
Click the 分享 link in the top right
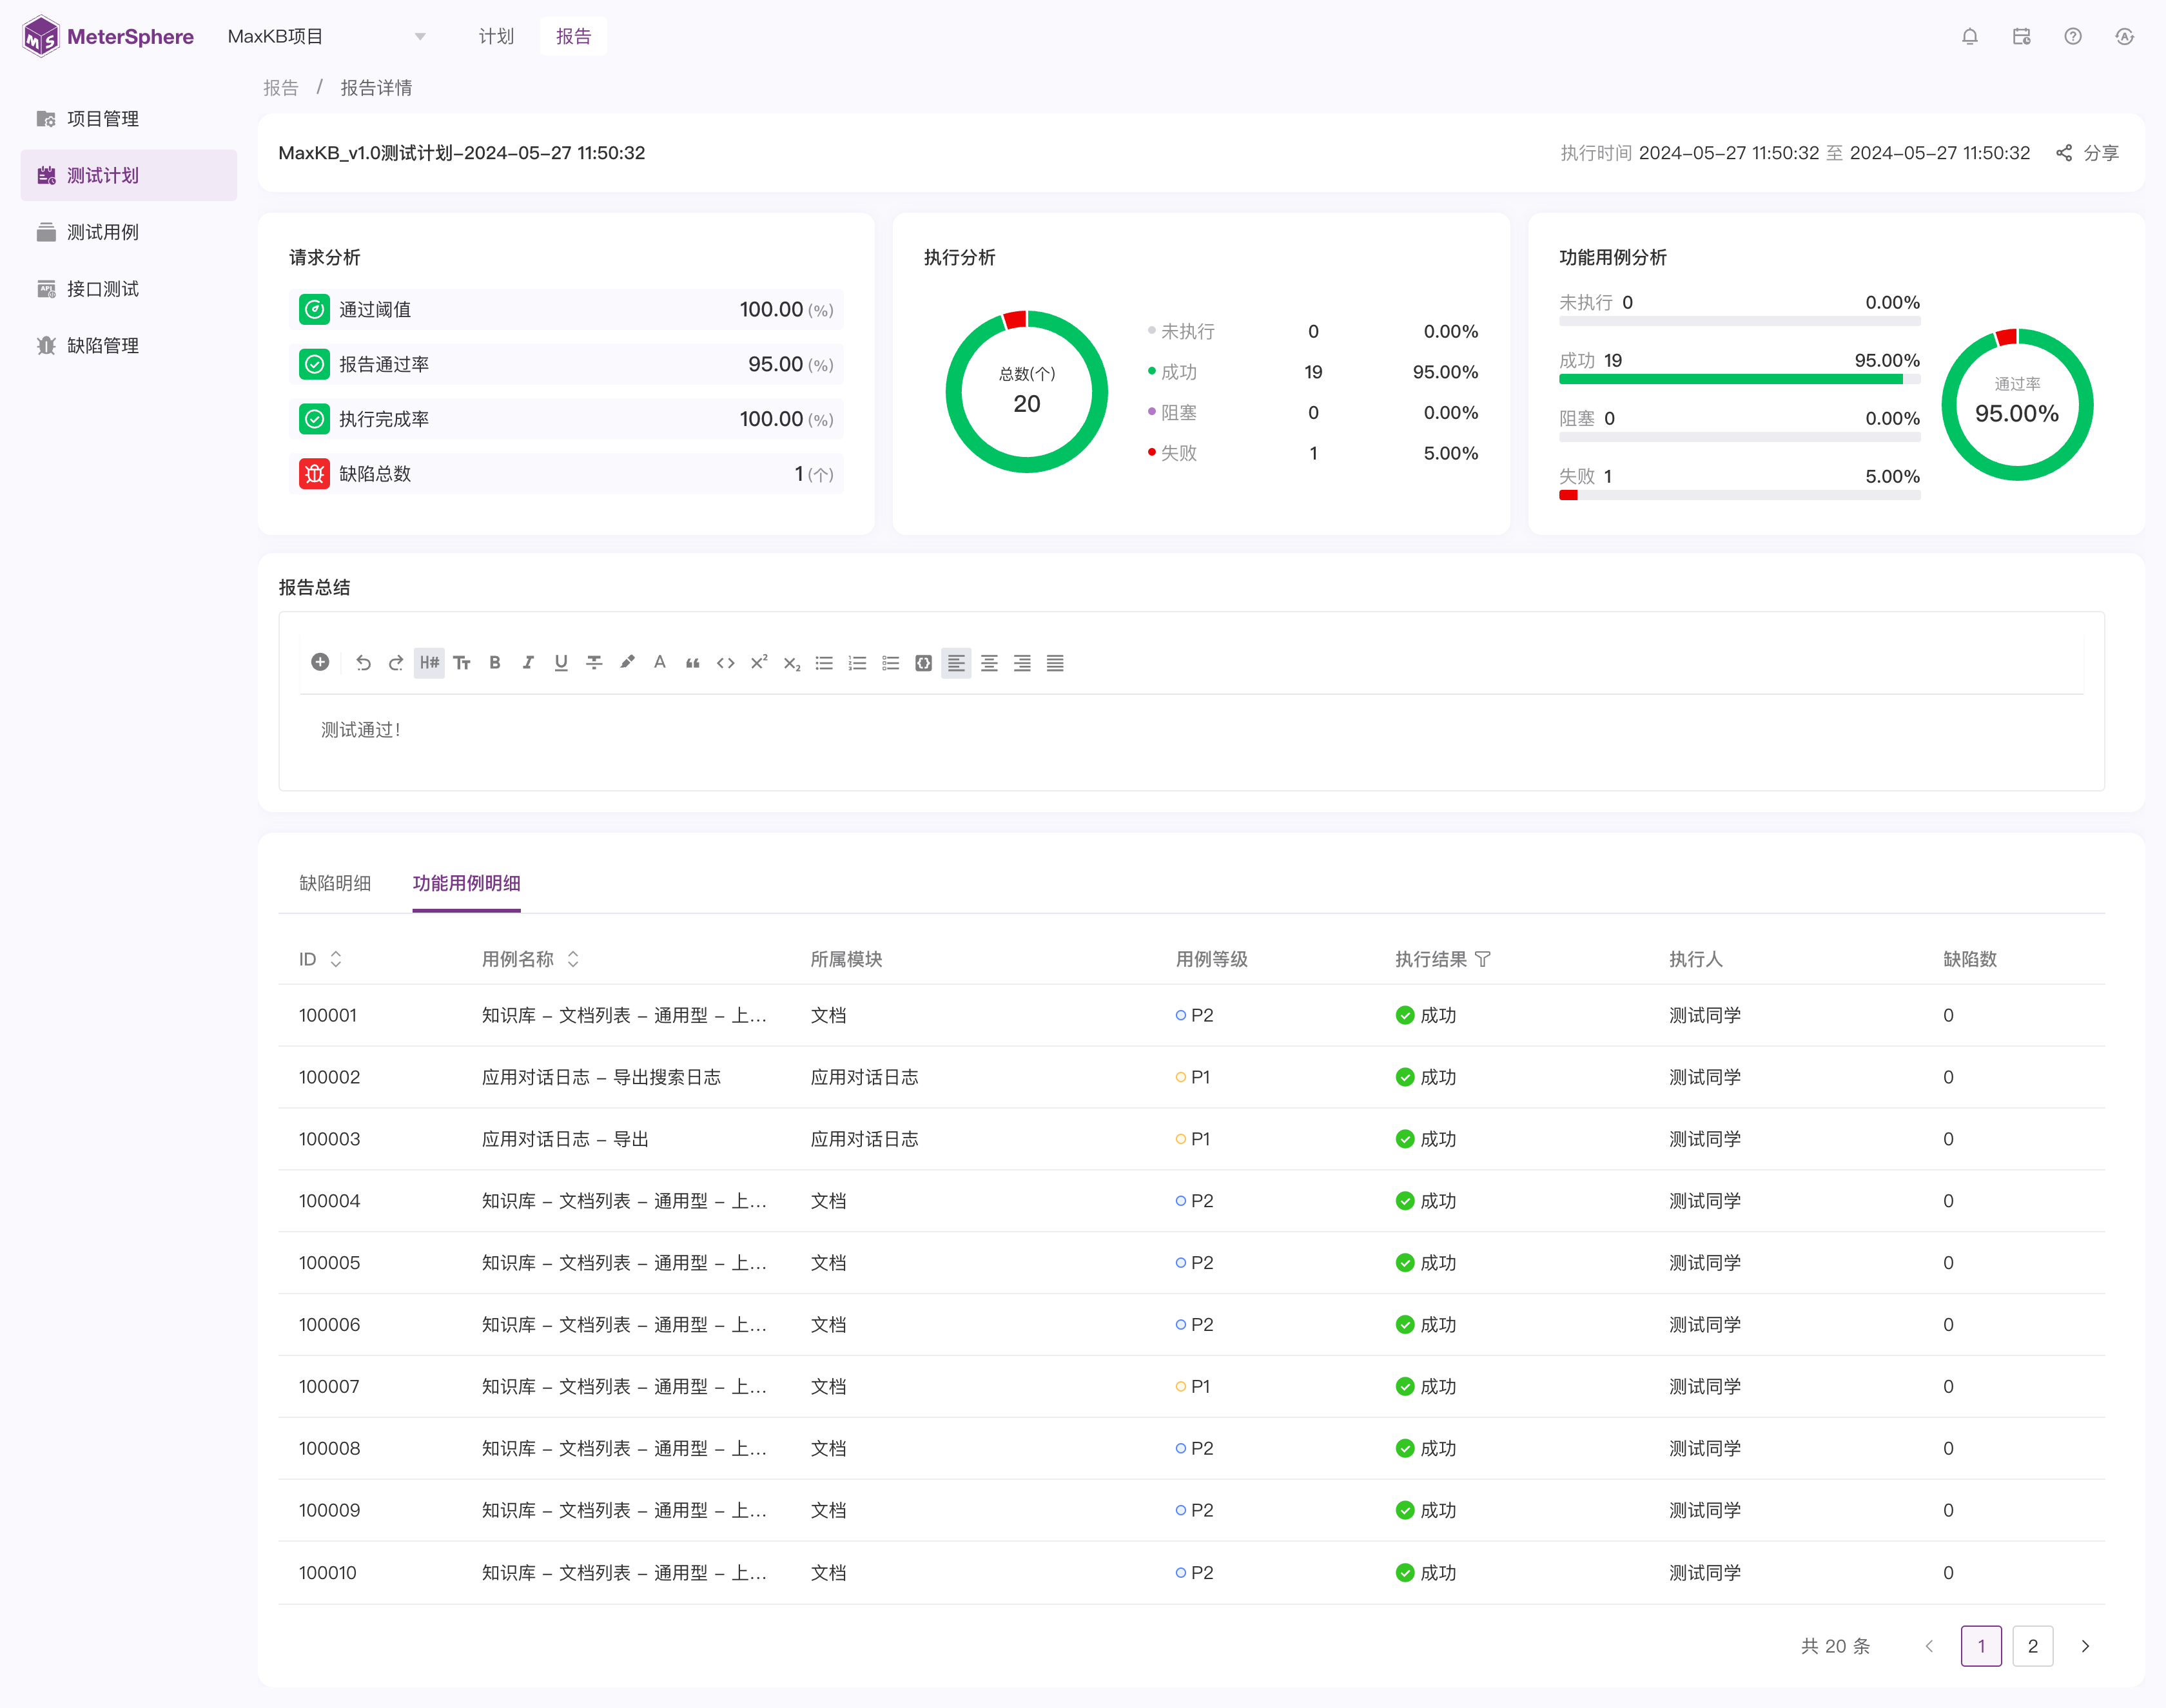click(x=2101, y=153)
